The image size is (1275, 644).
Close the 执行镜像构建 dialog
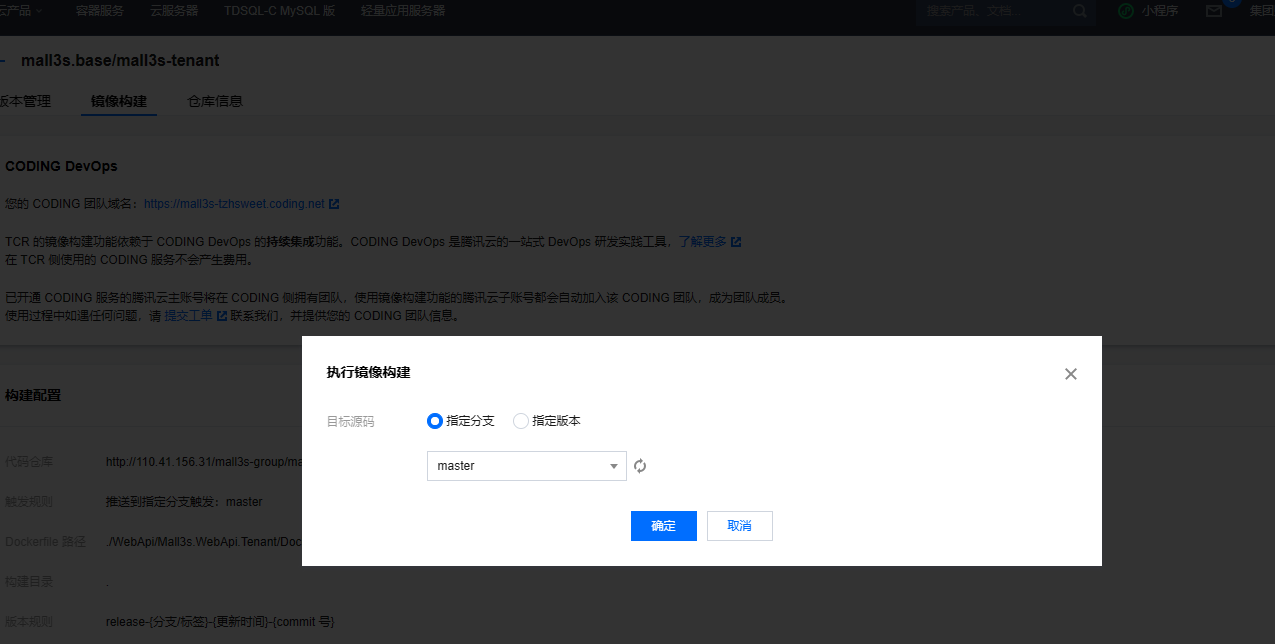[x=1071, y=374]
